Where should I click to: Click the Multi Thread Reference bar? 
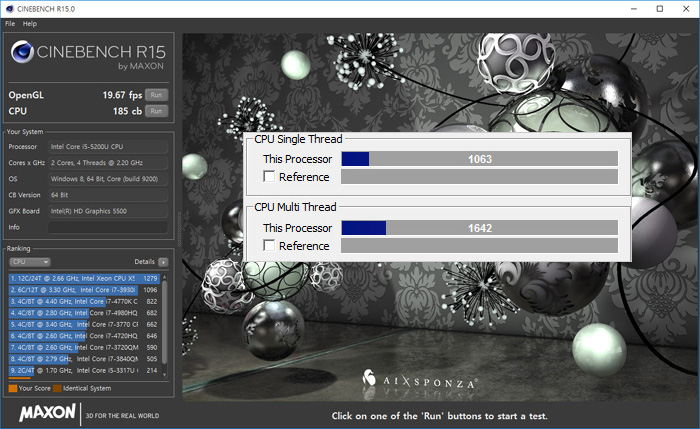(x=479, y=246)
